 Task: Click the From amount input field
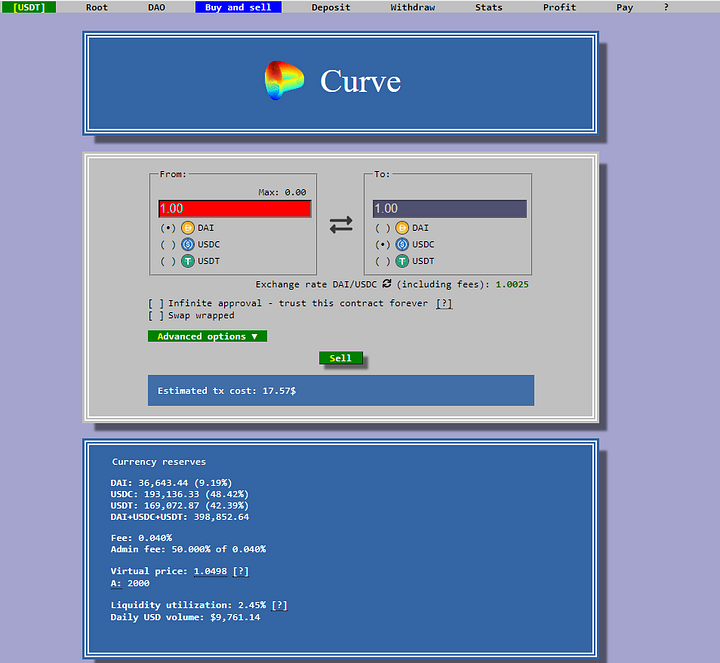[x=235, y=208]
